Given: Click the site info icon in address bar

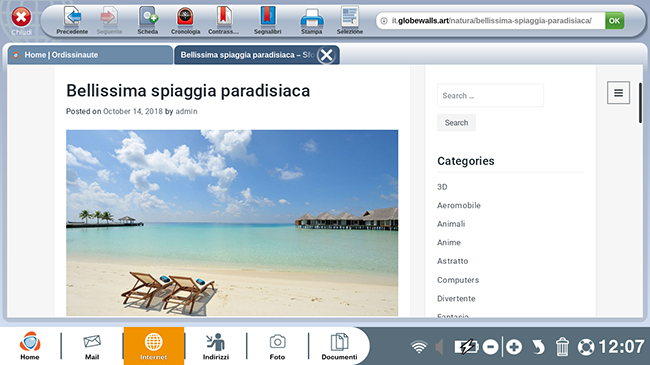Looking at the screenshot, I should click(384, 21).
